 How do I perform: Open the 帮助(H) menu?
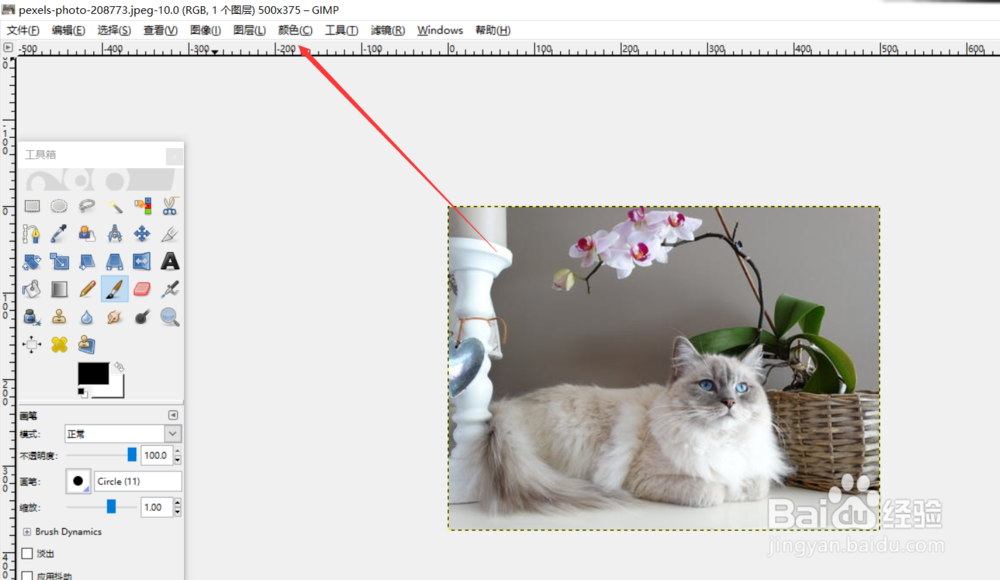pos(492,30)
